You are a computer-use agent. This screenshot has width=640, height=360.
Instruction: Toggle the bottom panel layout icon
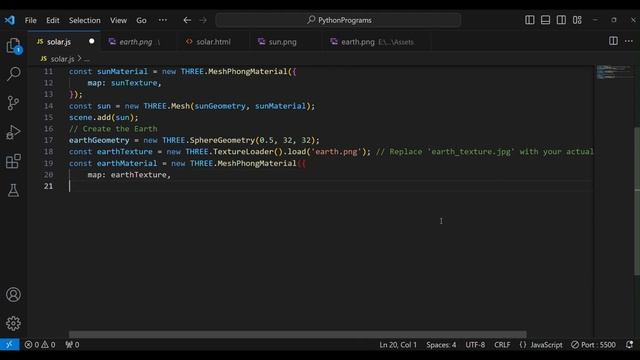545,20
